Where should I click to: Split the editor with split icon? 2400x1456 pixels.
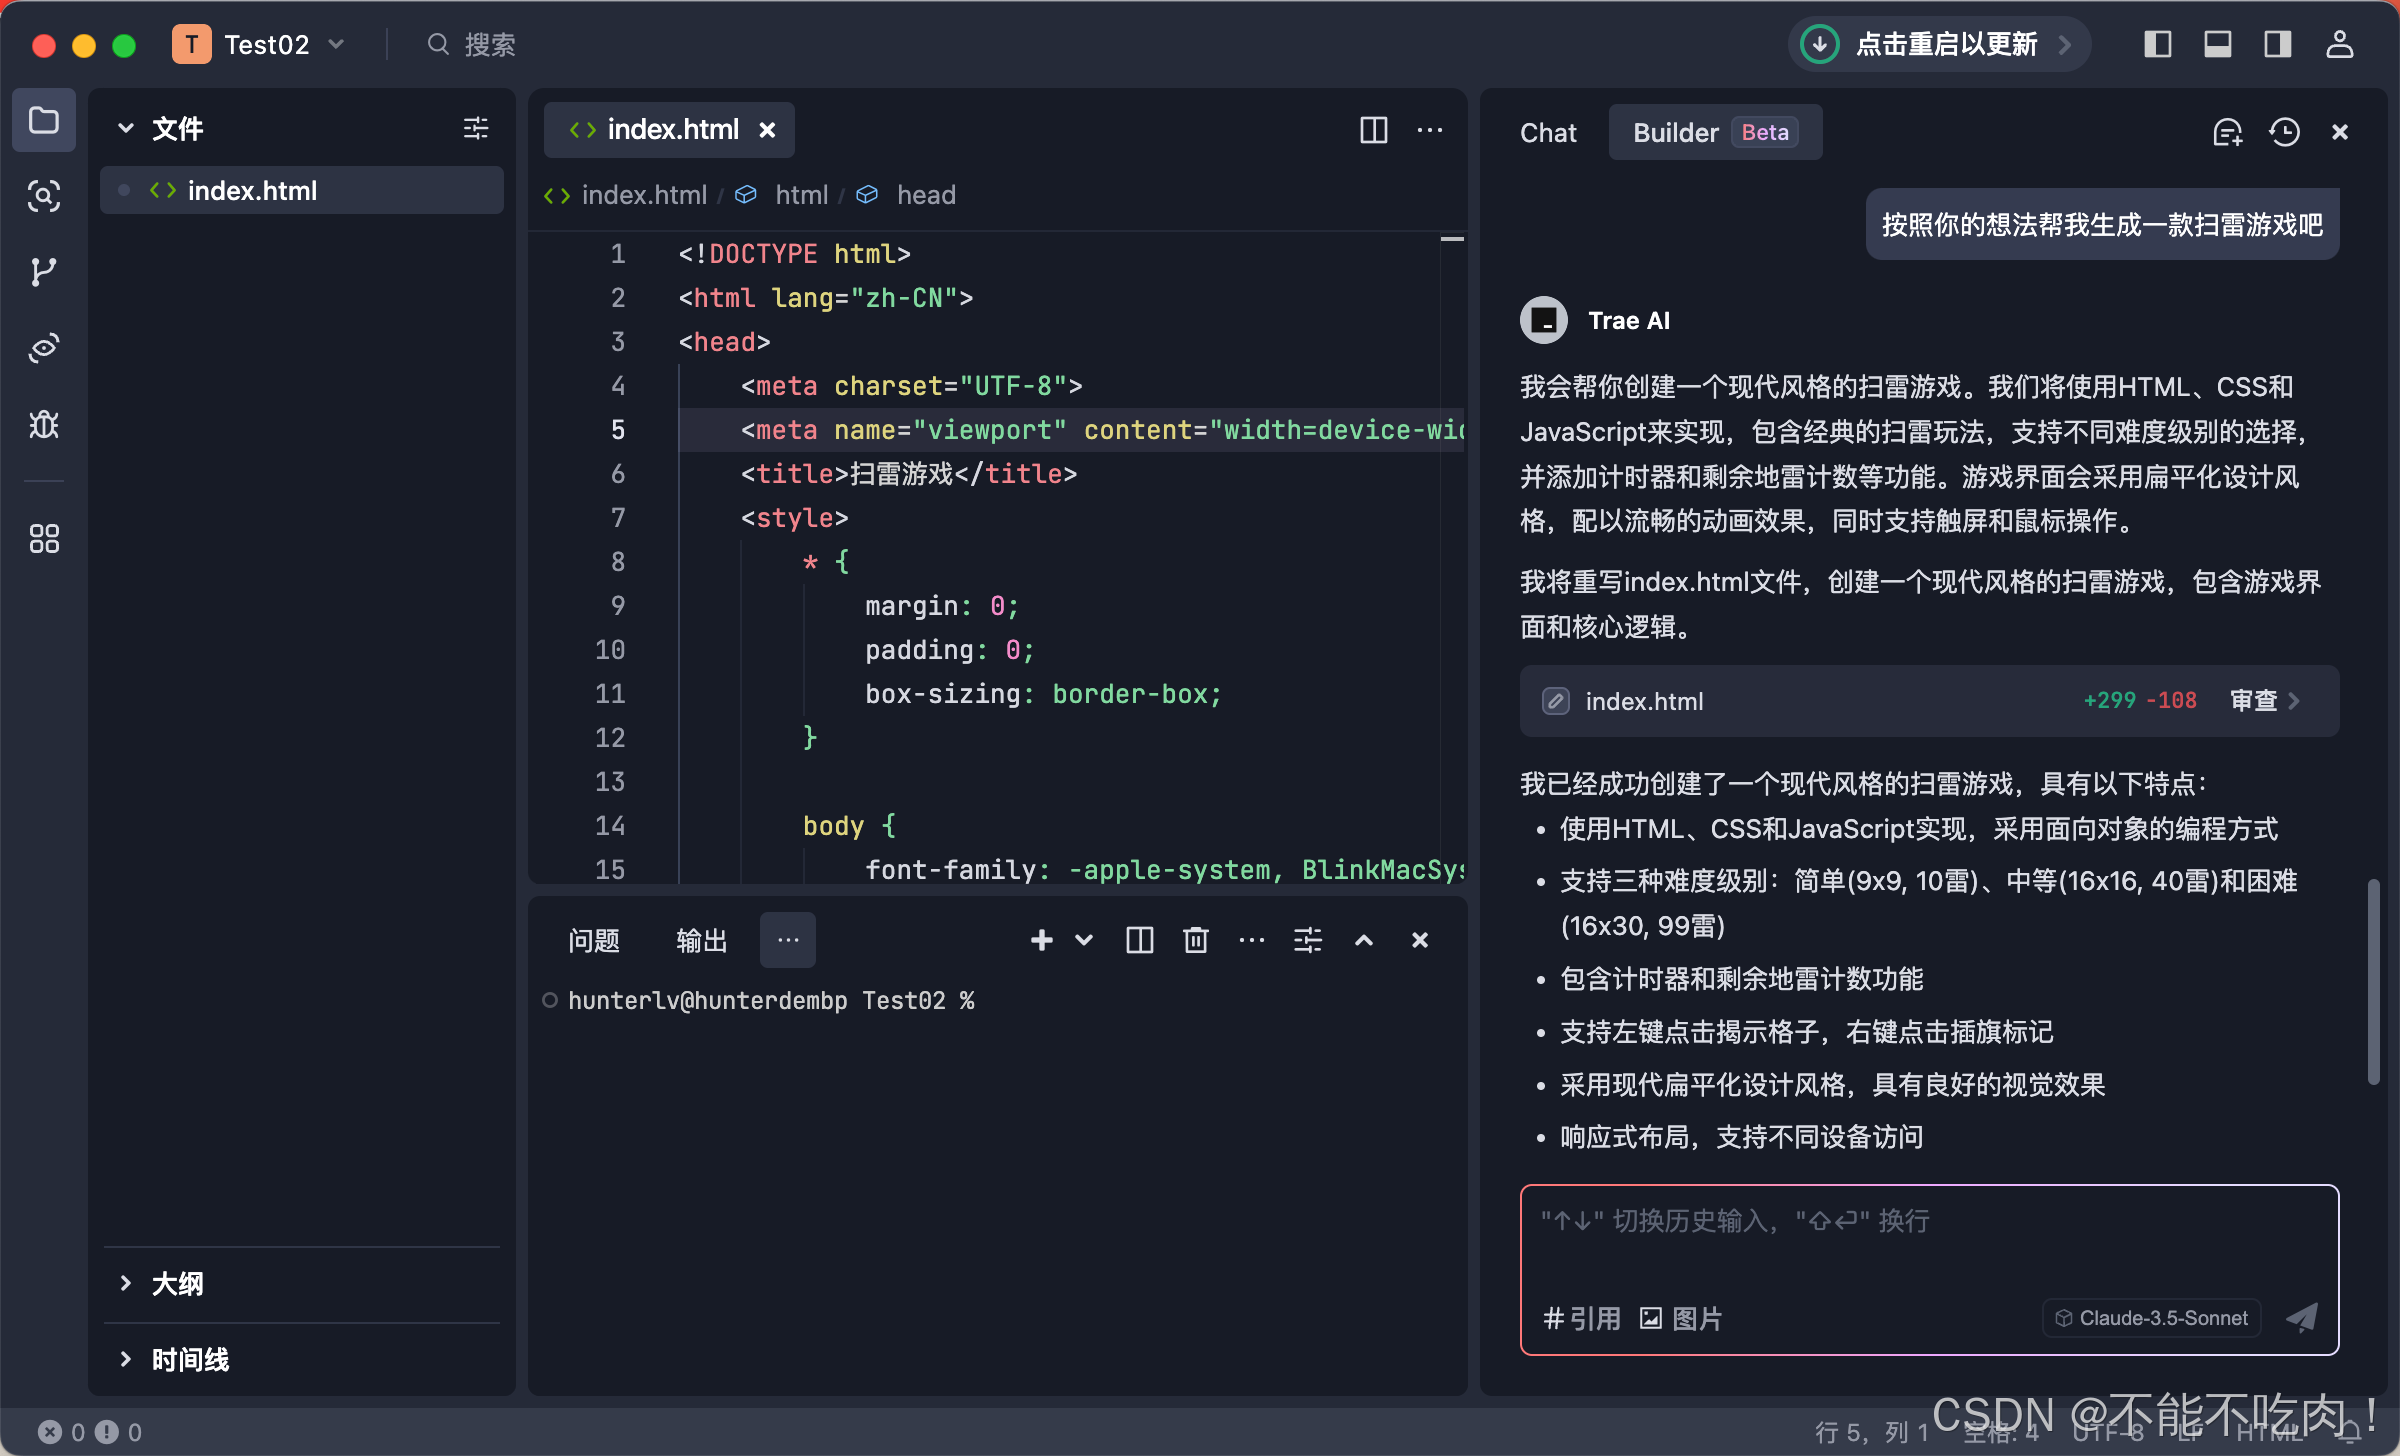click(x=1373, y=130)
